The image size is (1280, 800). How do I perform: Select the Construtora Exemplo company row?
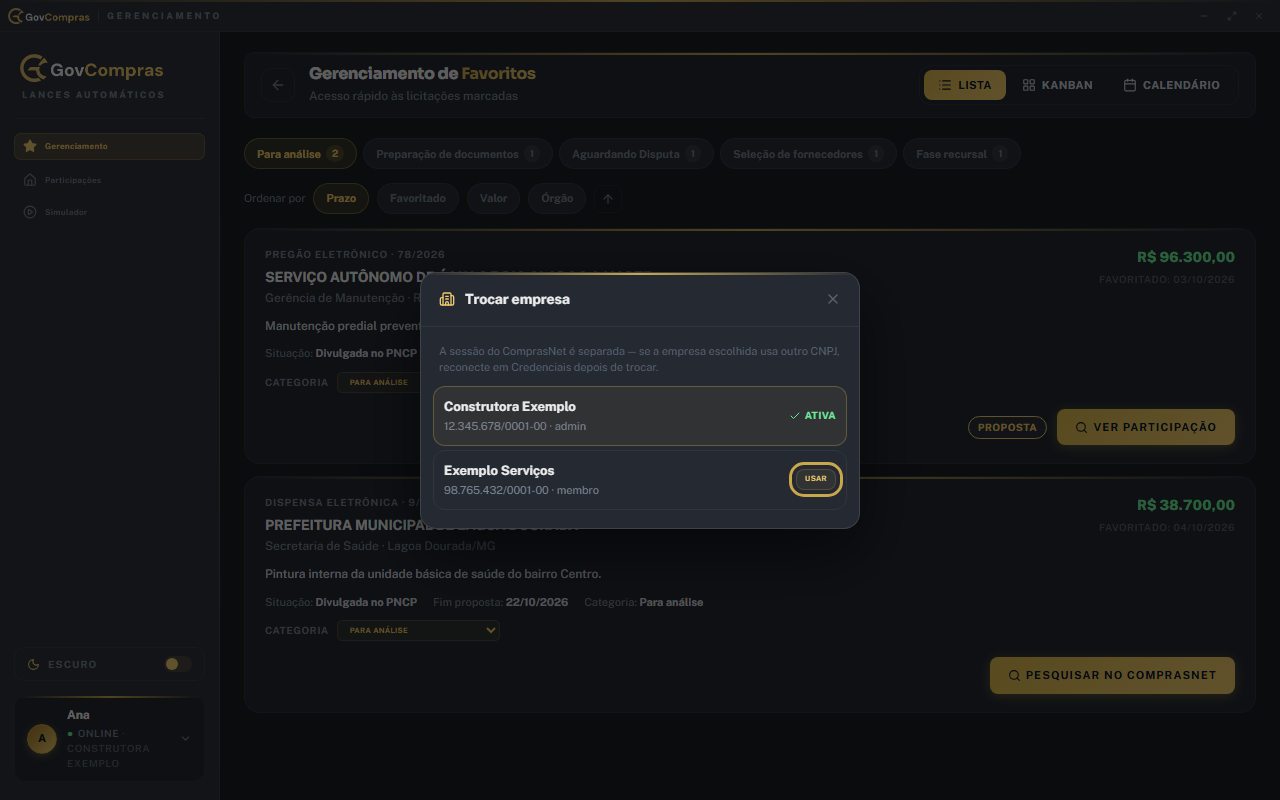click(x=640, y=416)
